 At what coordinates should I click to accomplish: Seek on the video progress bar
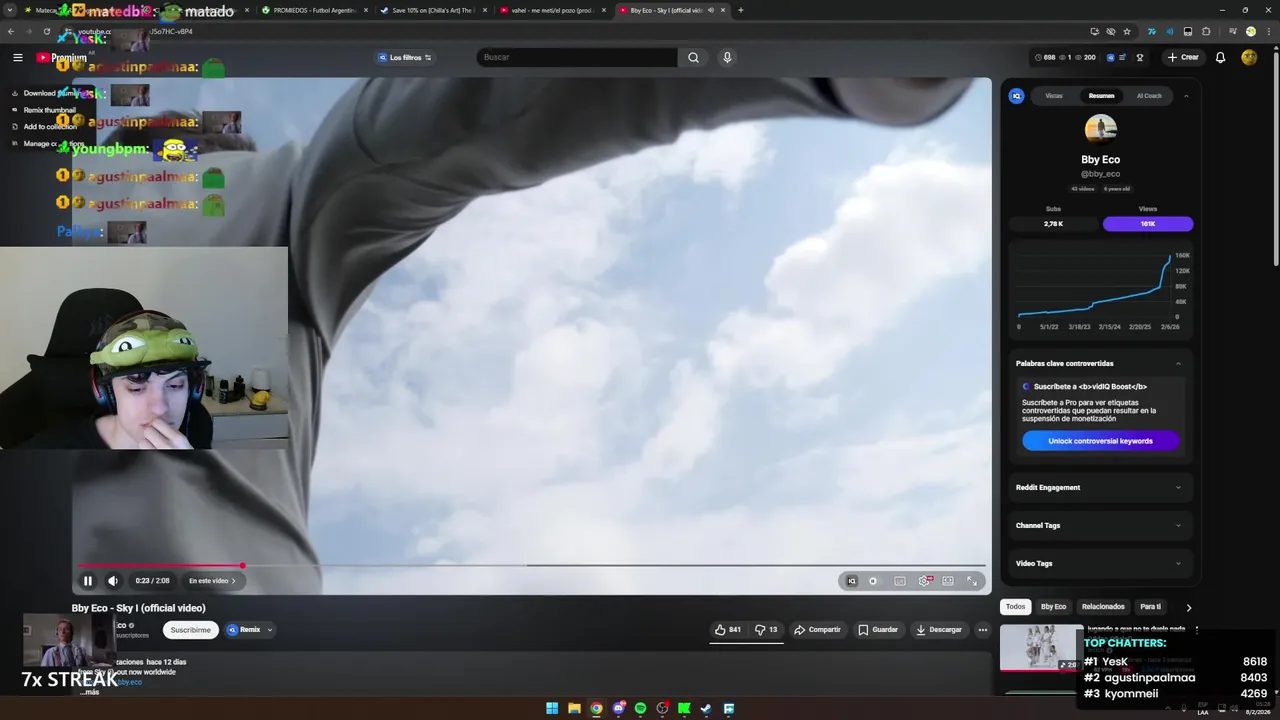coord(531,566)
